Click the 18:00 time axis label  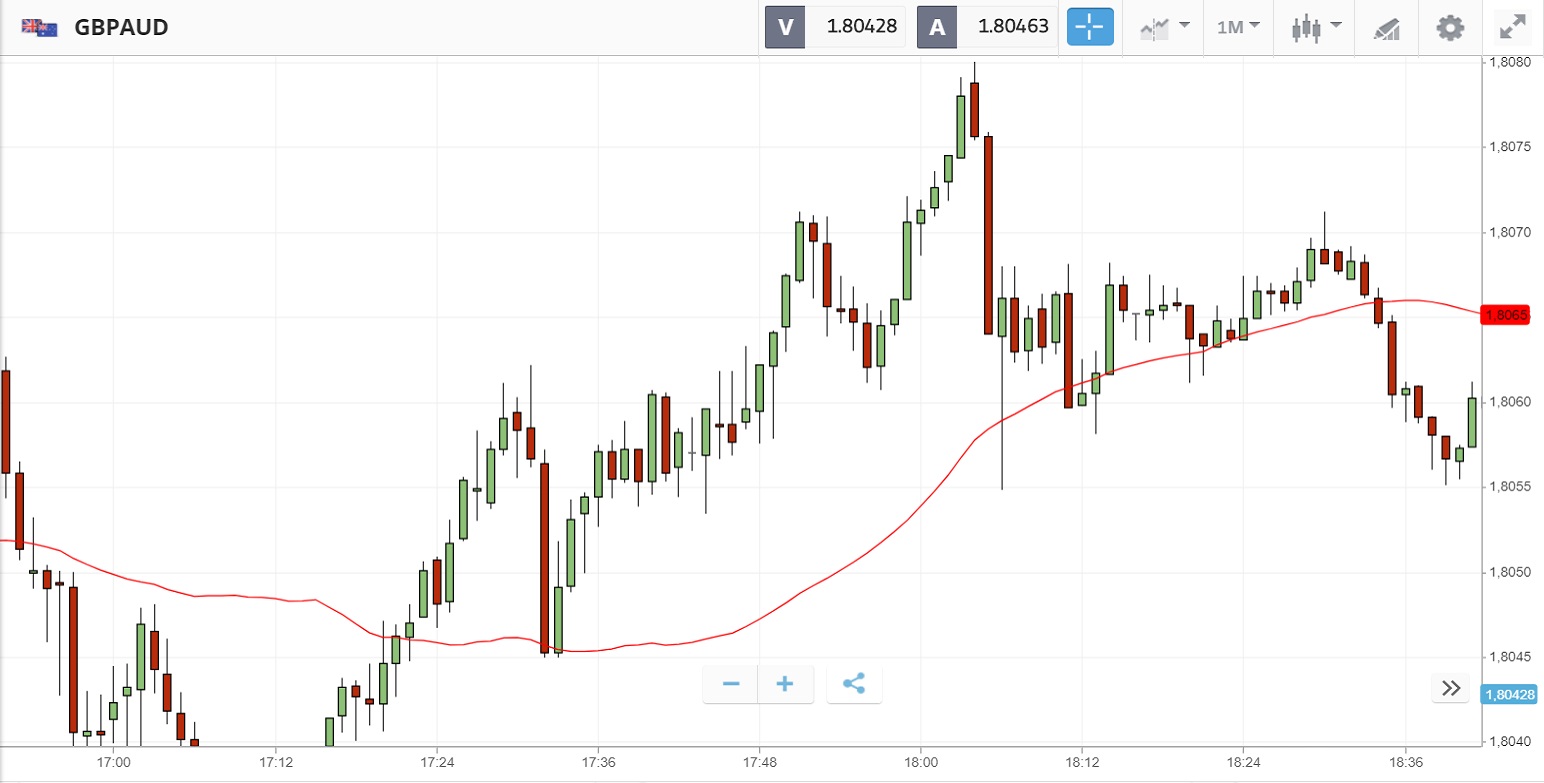tap(920, 763)
